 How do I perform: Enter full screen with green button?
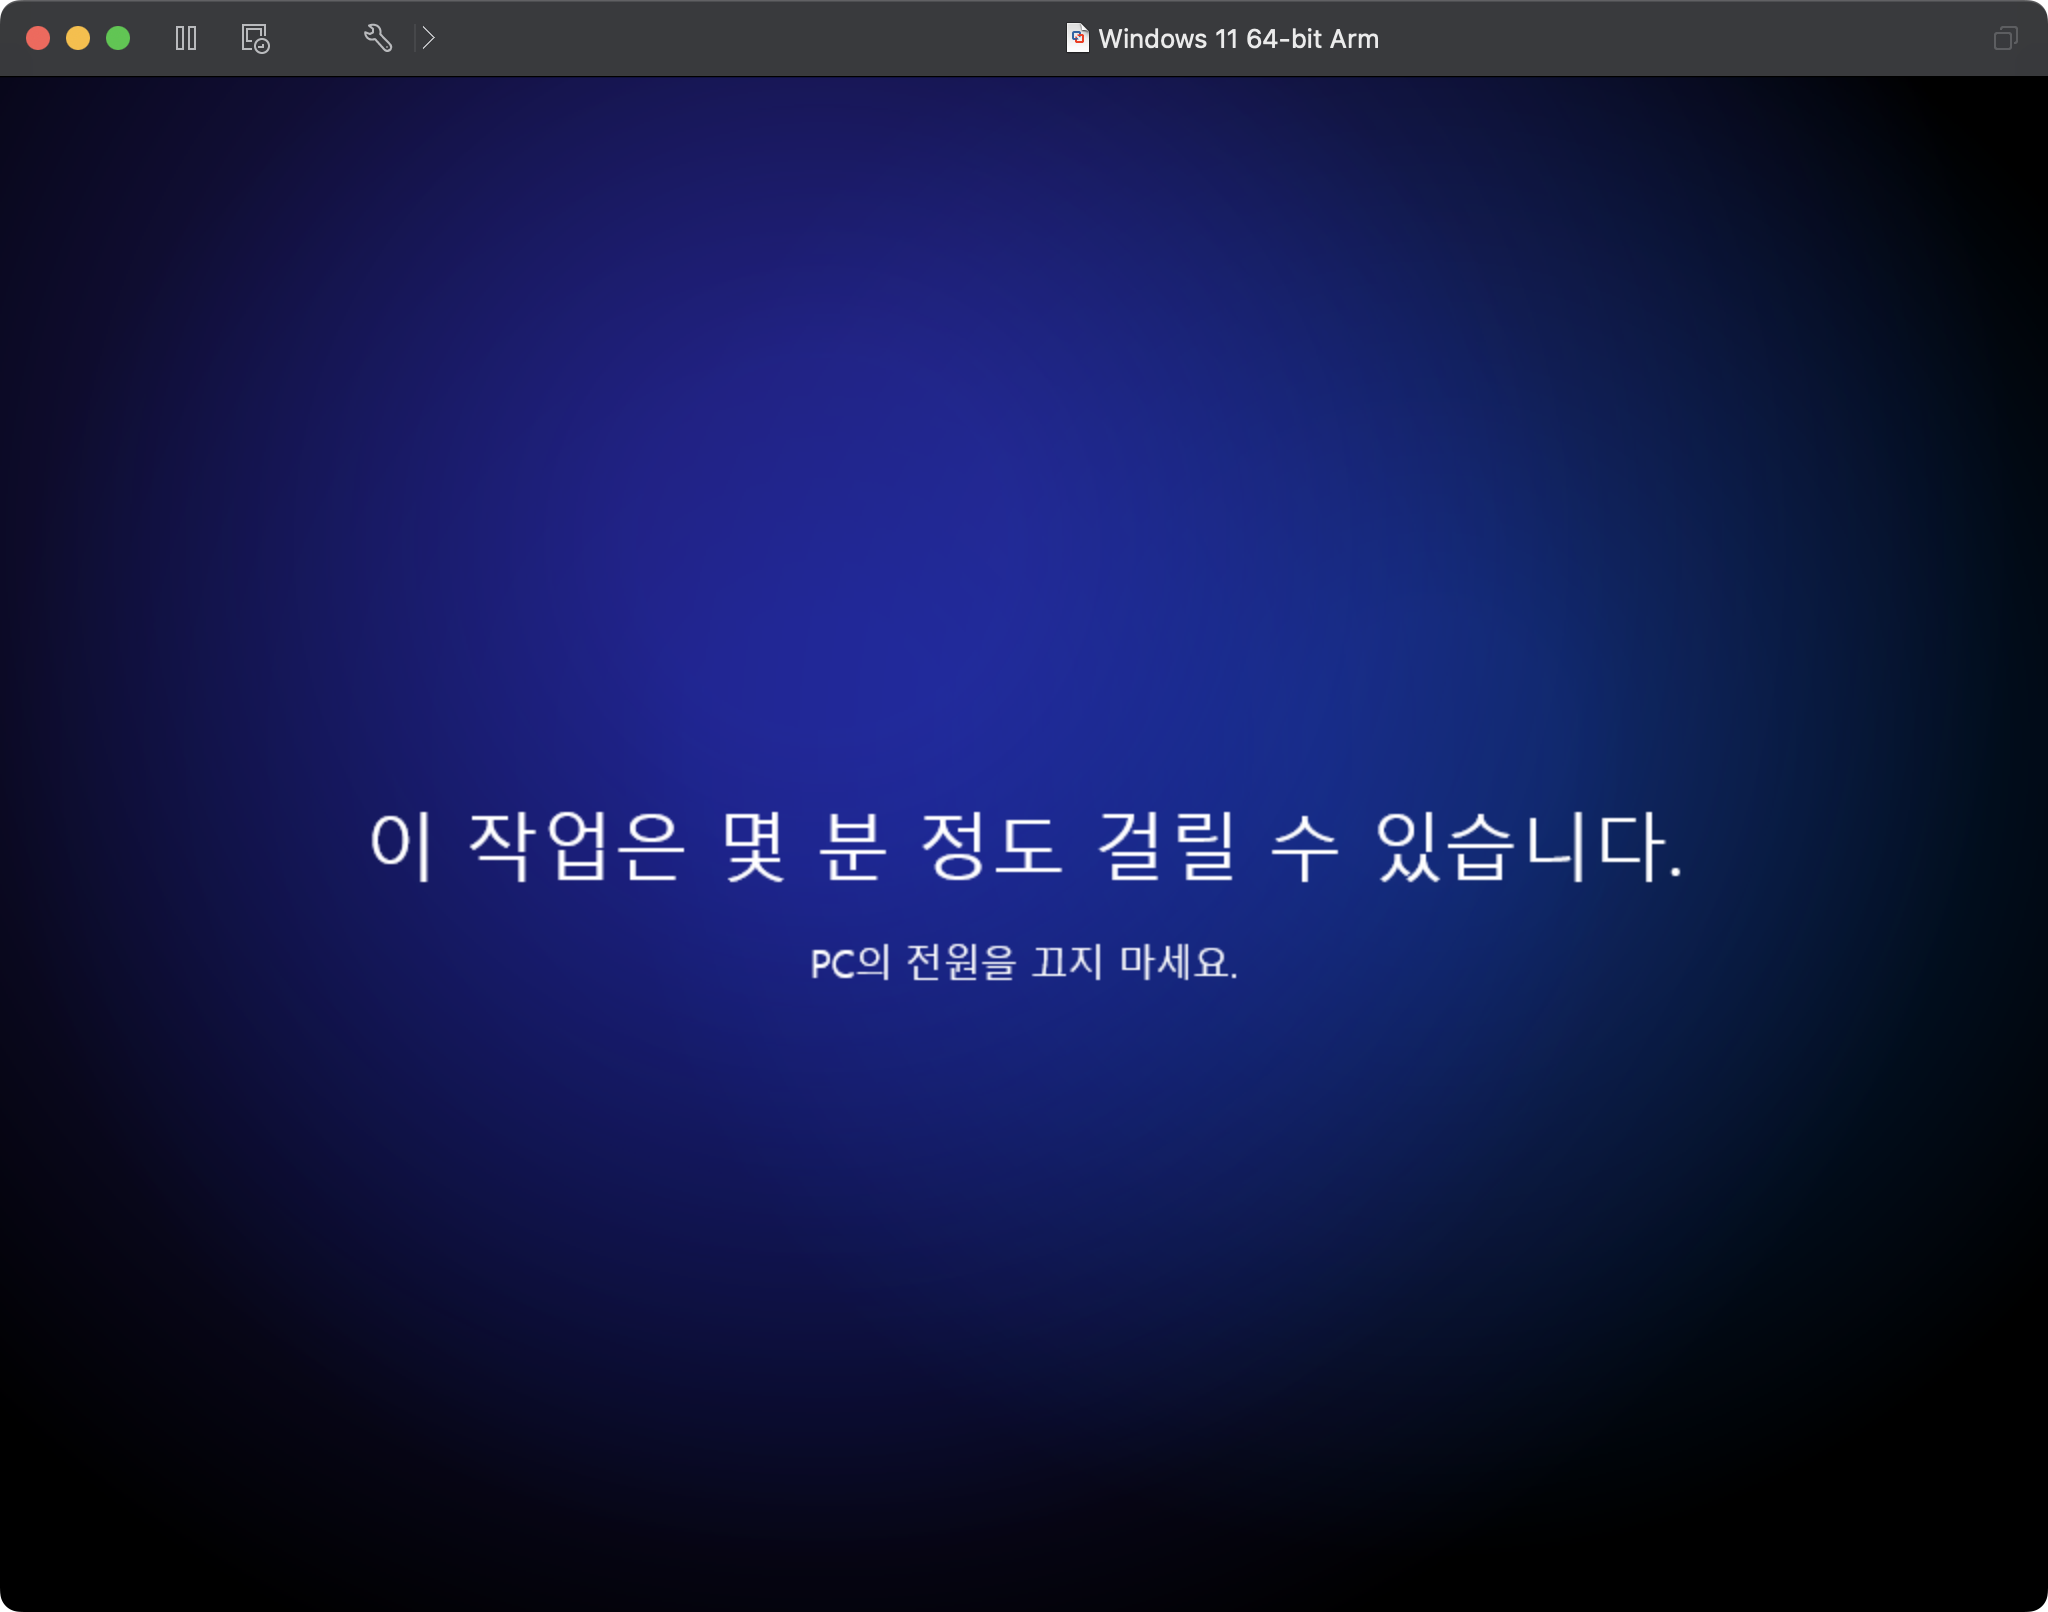[x=118, y=39]
